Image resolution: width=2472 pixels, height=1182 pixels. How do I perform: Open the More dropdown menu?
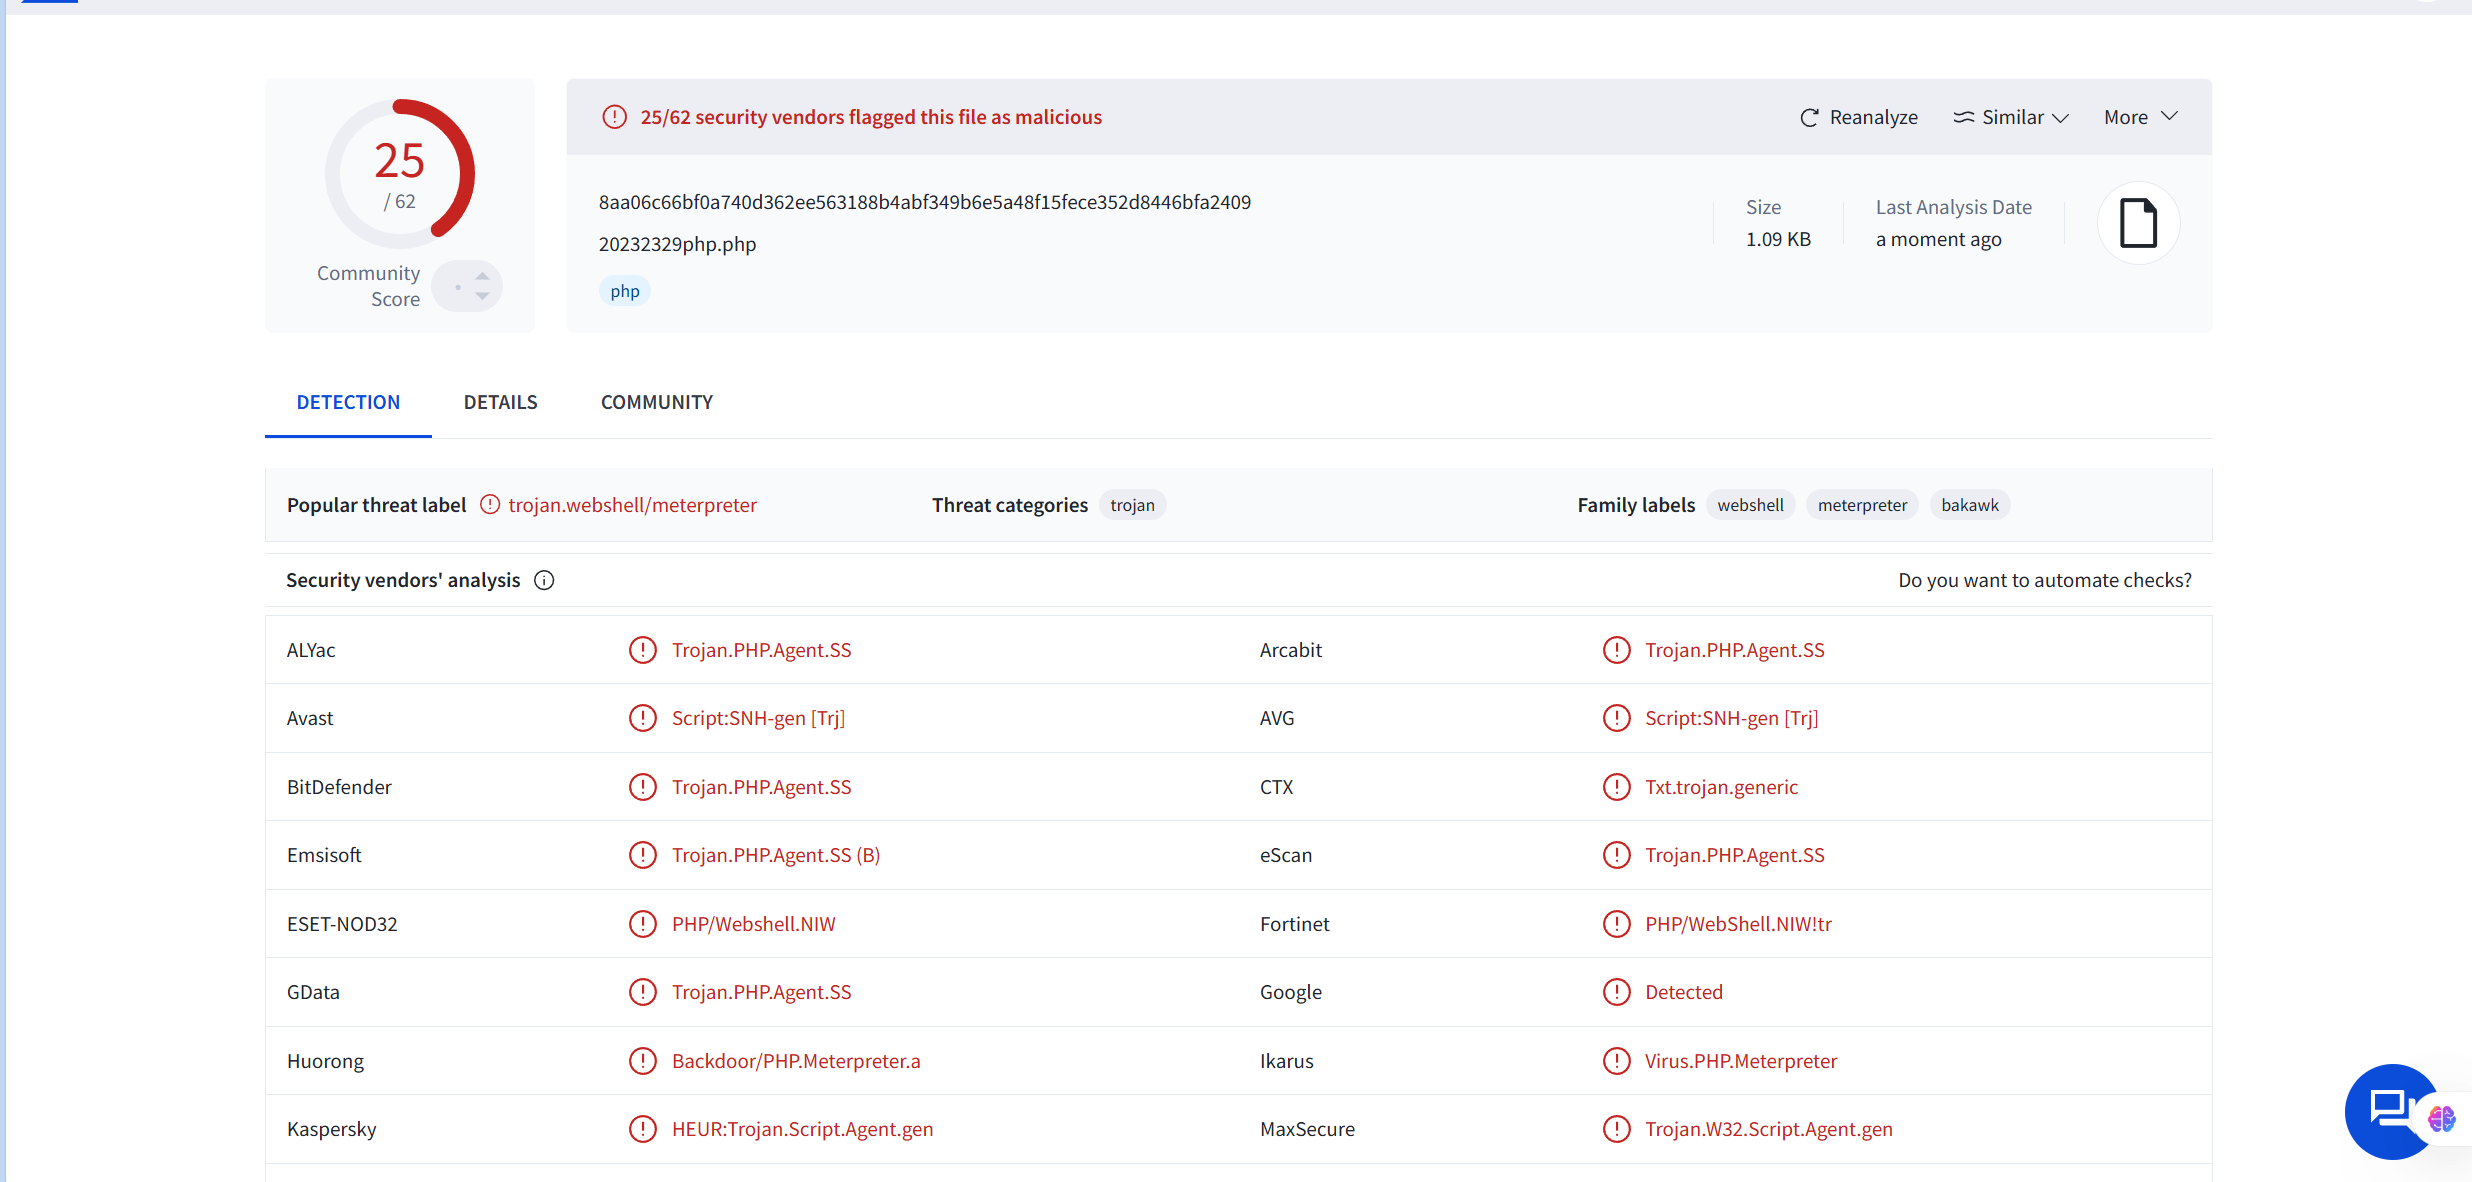(2140, 118)
